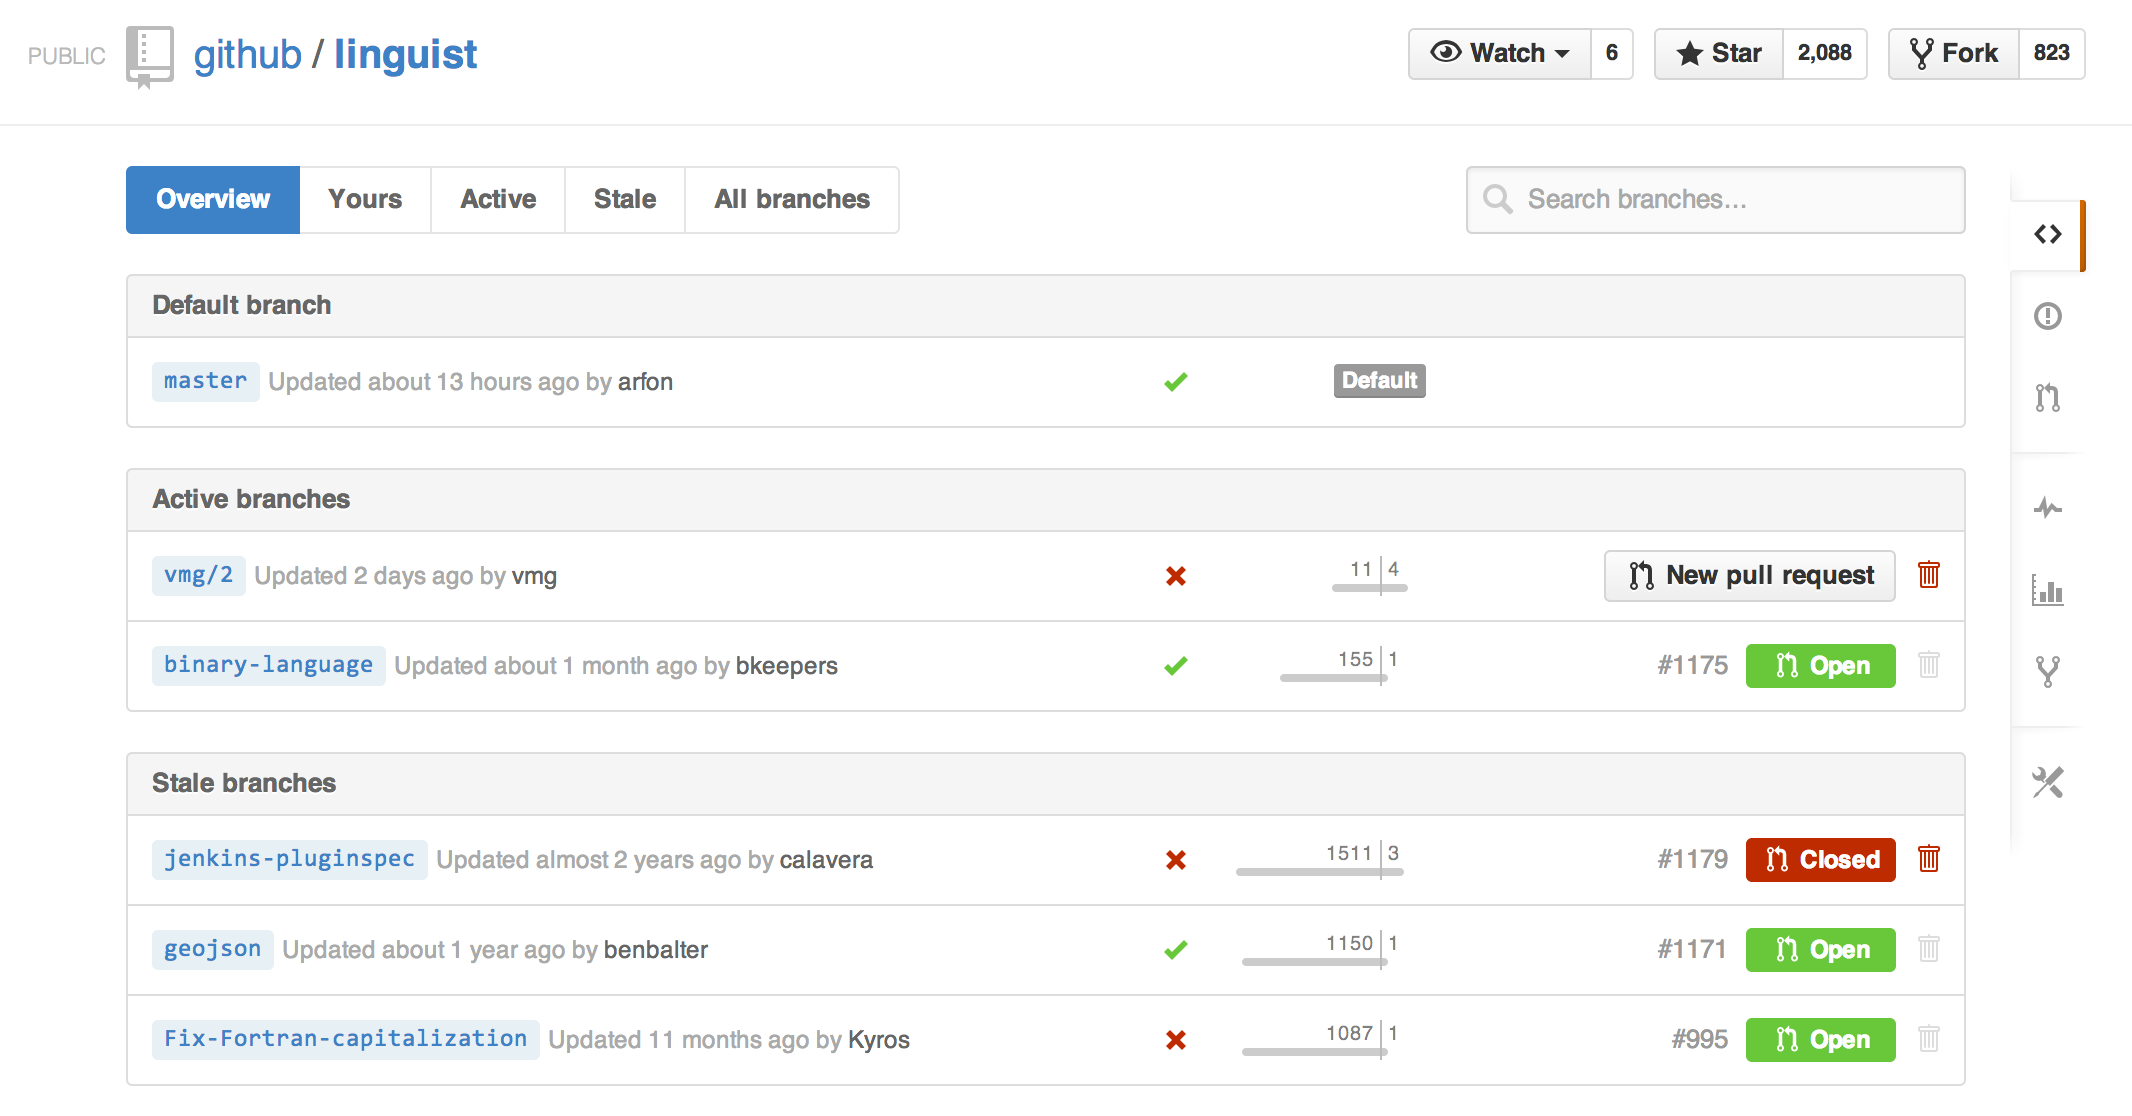Viewport: 2132px width, 1116px height.
Task: Create New pull request for vmg/2
Action: 1750,576
